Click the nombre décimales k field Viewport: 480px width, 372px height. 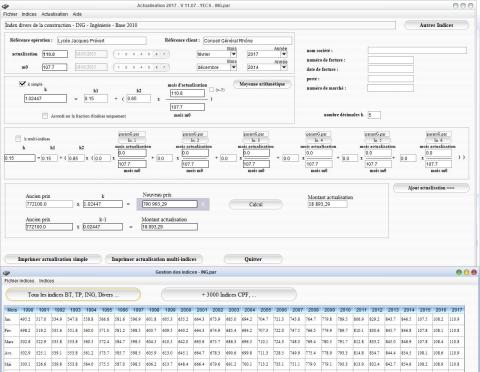pyautogui.click(x=374, y=115)
